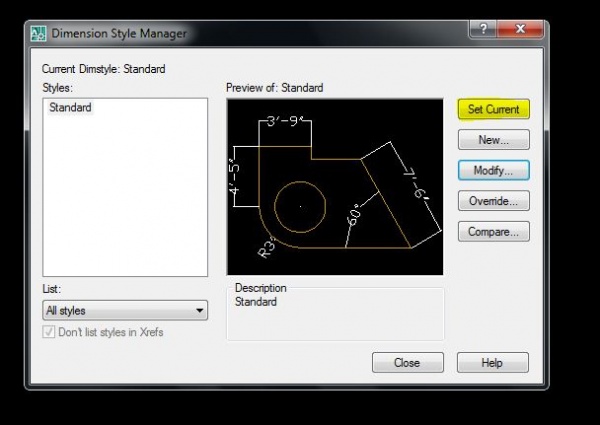This screenshot has height=425, width=600.
Task: Open the Override dialog
Action: (x=494, y=201)
